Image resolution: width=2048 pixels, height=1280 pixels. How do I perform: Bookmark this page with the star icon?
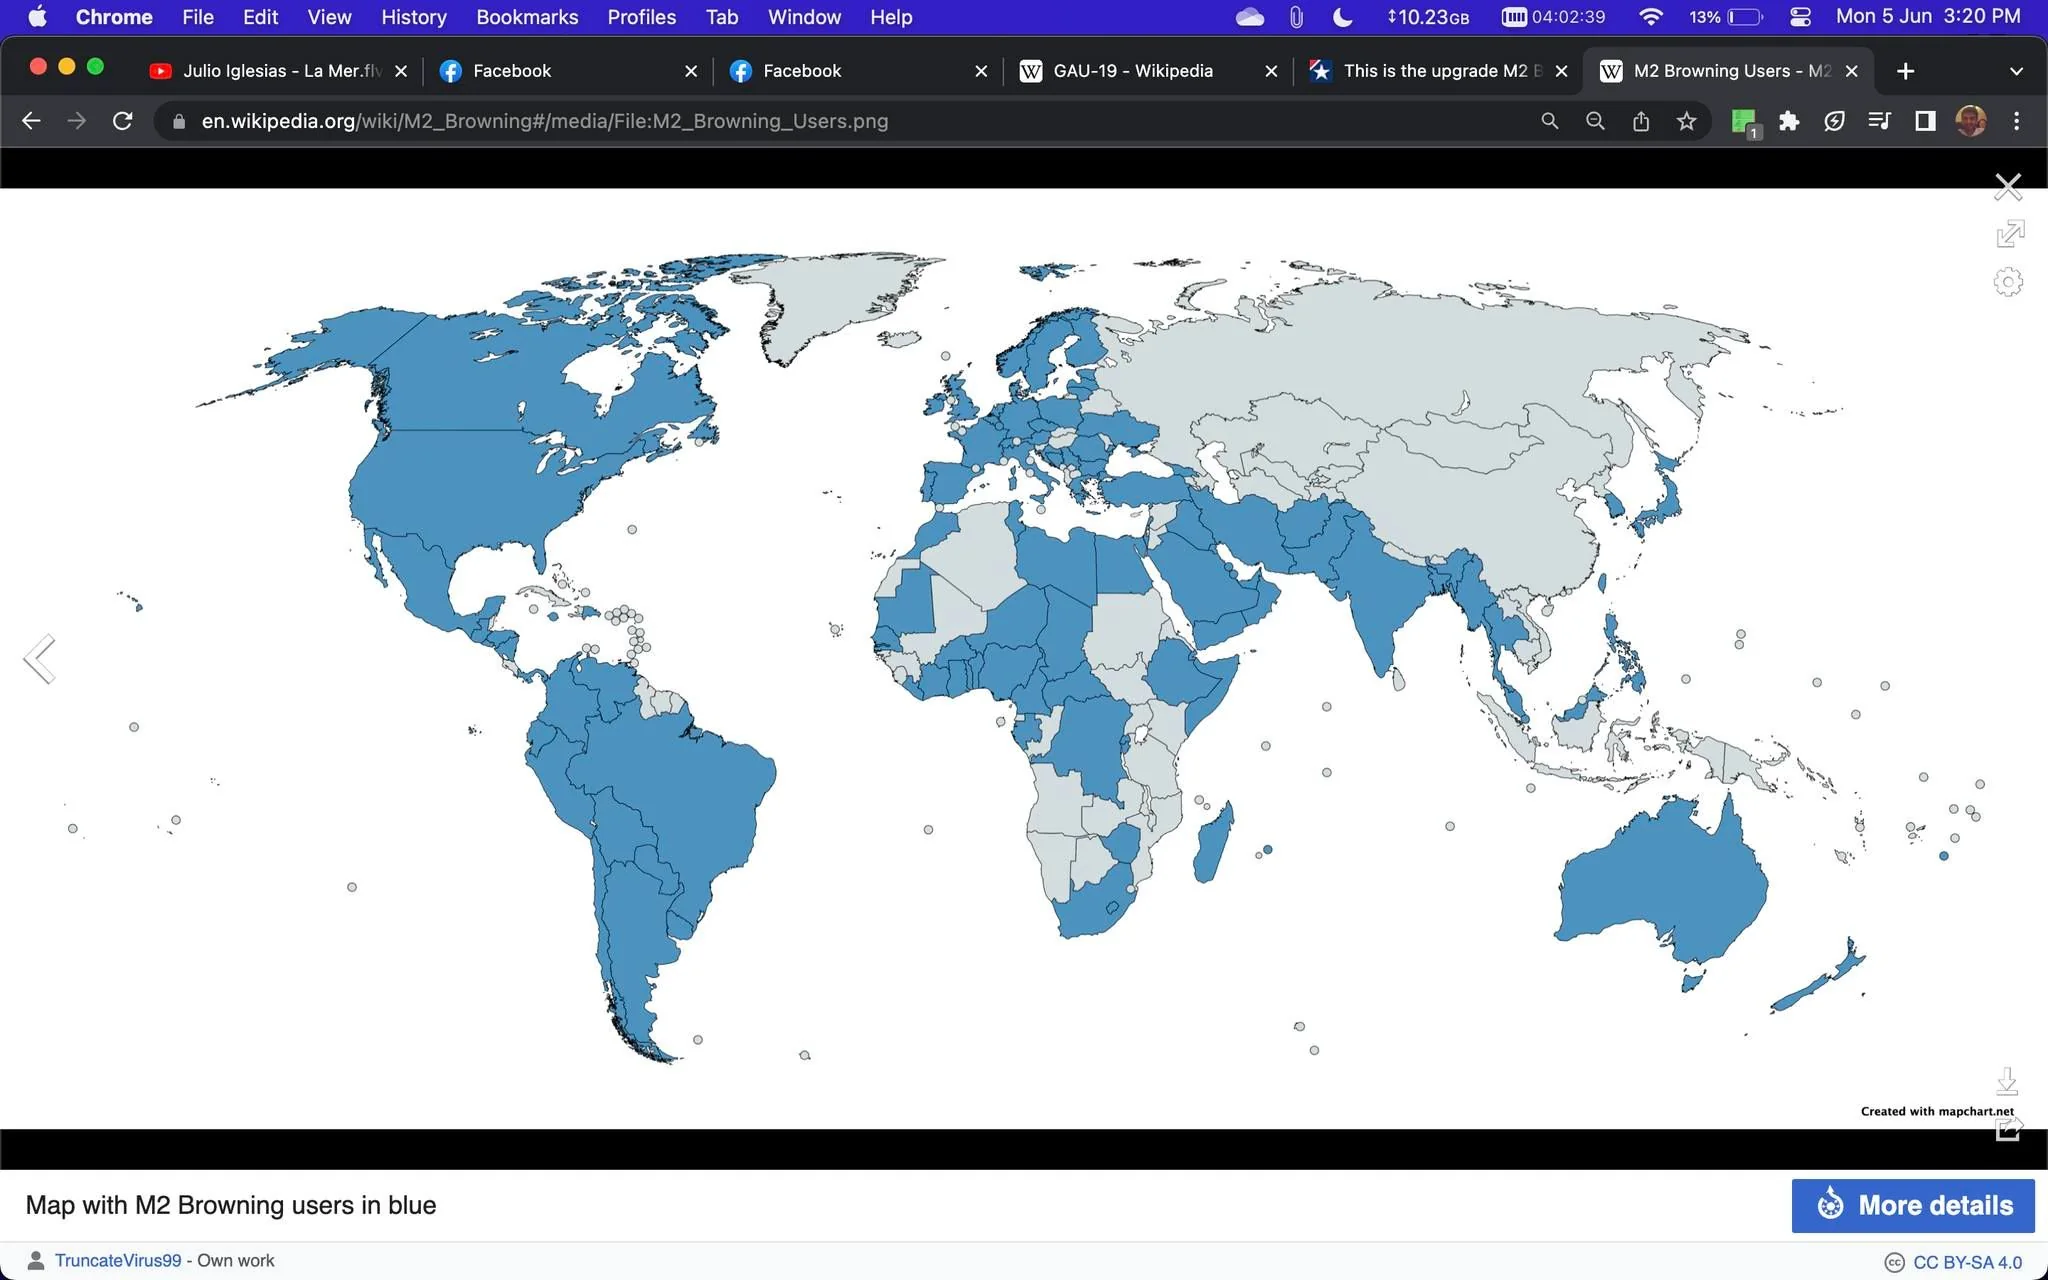pyautogui.click(x=1687, y=121)
